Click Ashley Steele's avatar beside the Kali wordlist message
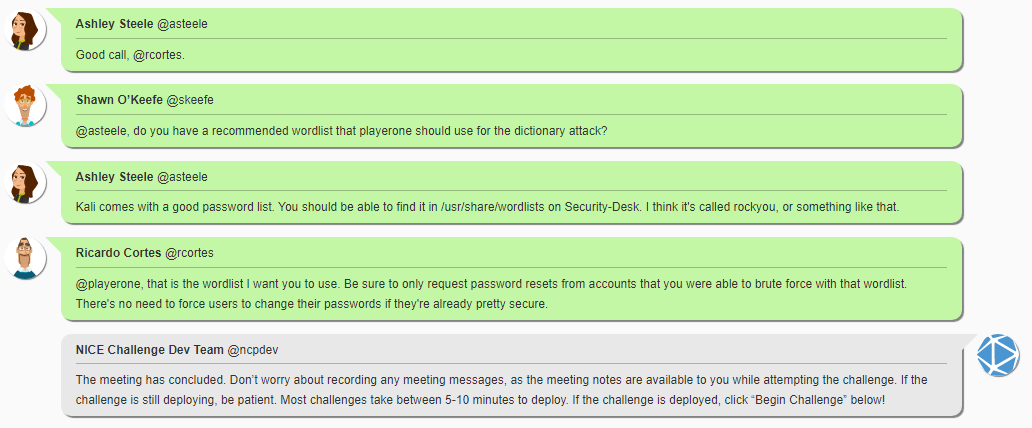Screen dimensions: 1032x428 (25, 184)
